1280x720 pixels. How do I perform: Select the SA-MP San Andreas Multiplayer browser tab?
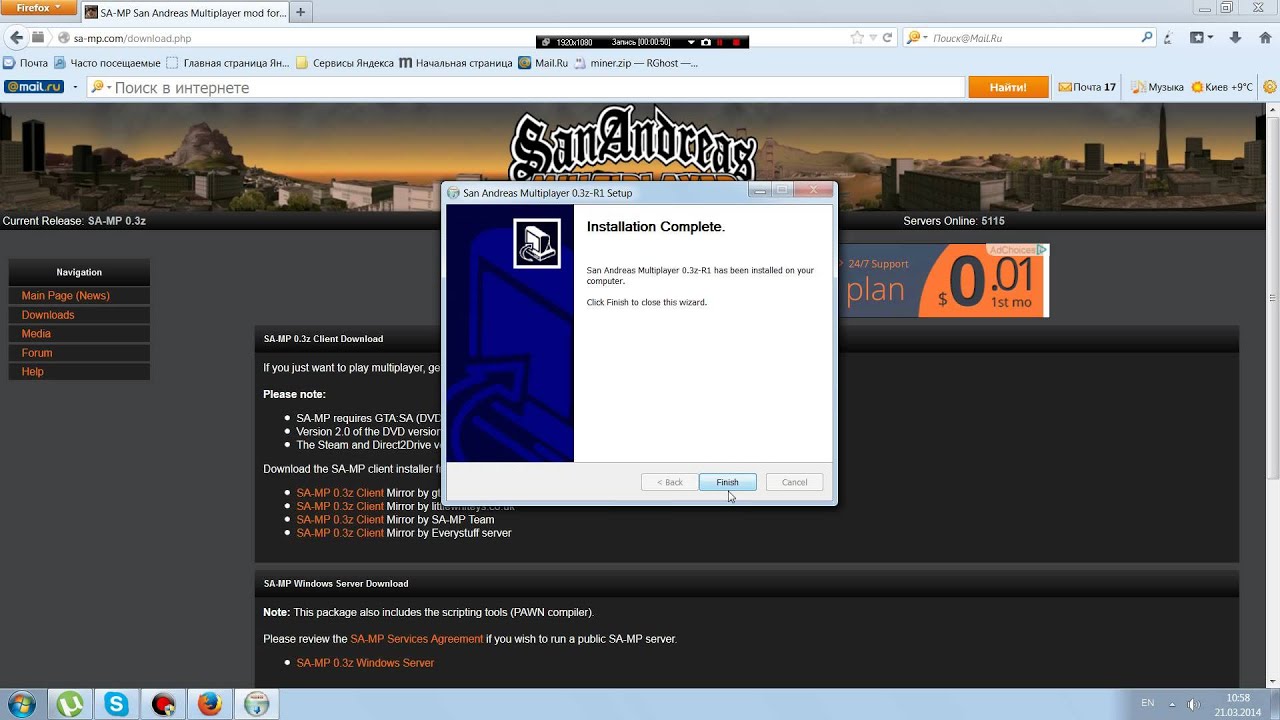(185, 13)
